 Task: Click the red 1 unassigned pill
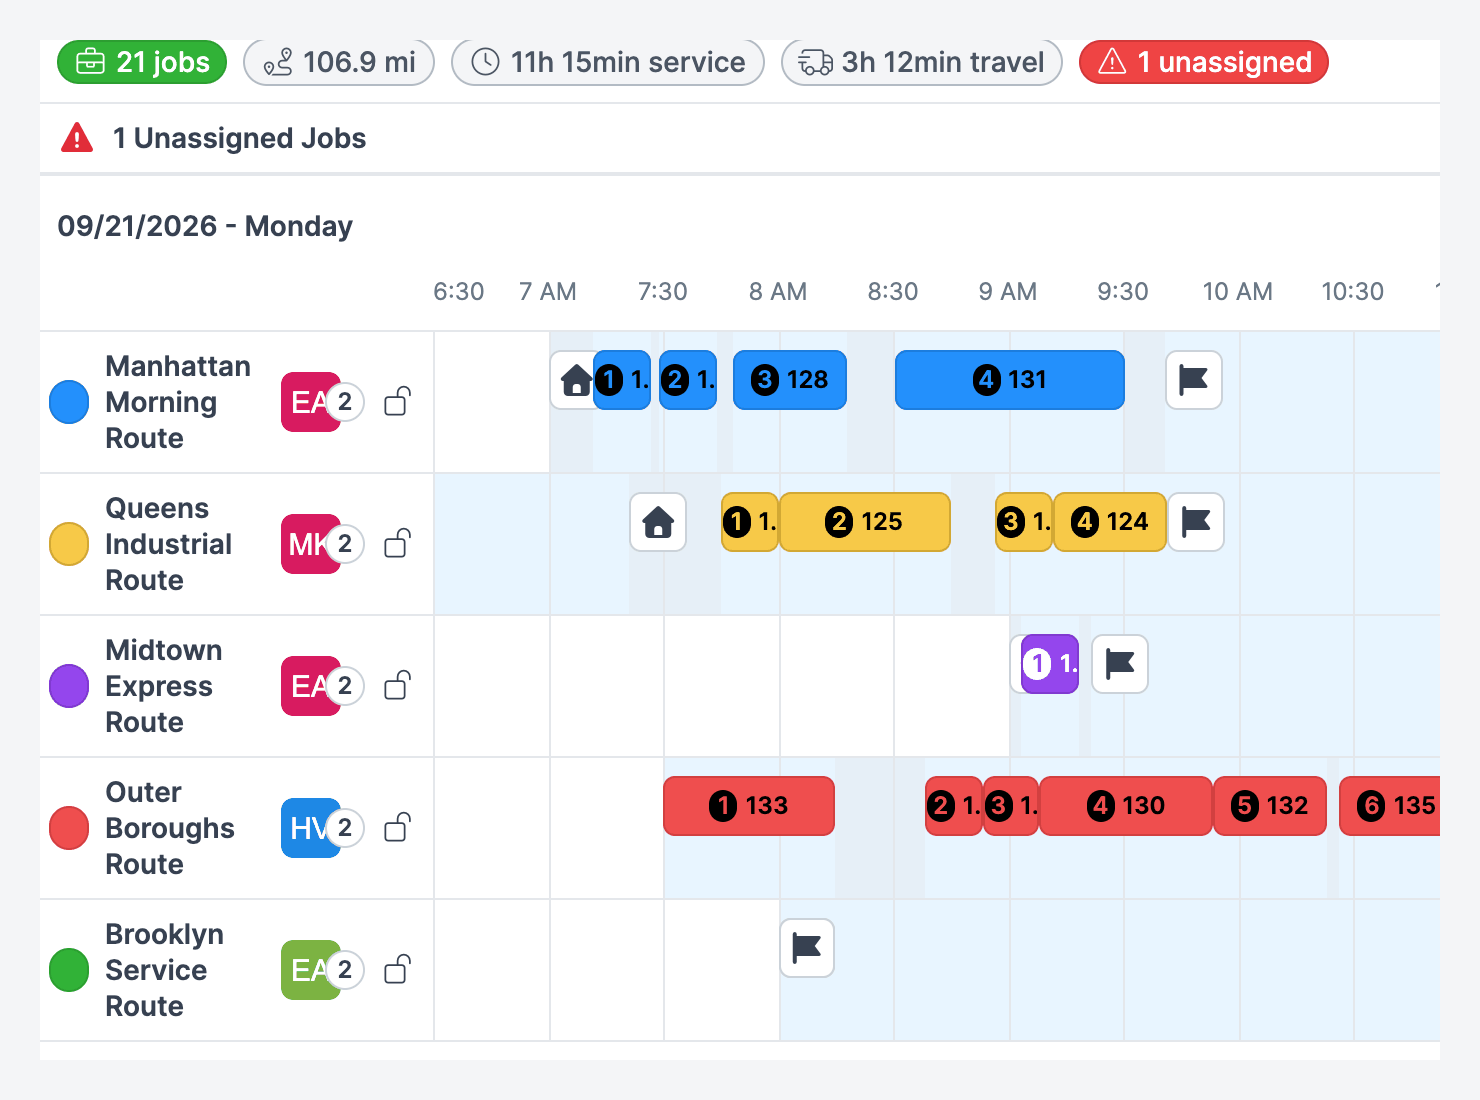click(x=1204, y=62)
